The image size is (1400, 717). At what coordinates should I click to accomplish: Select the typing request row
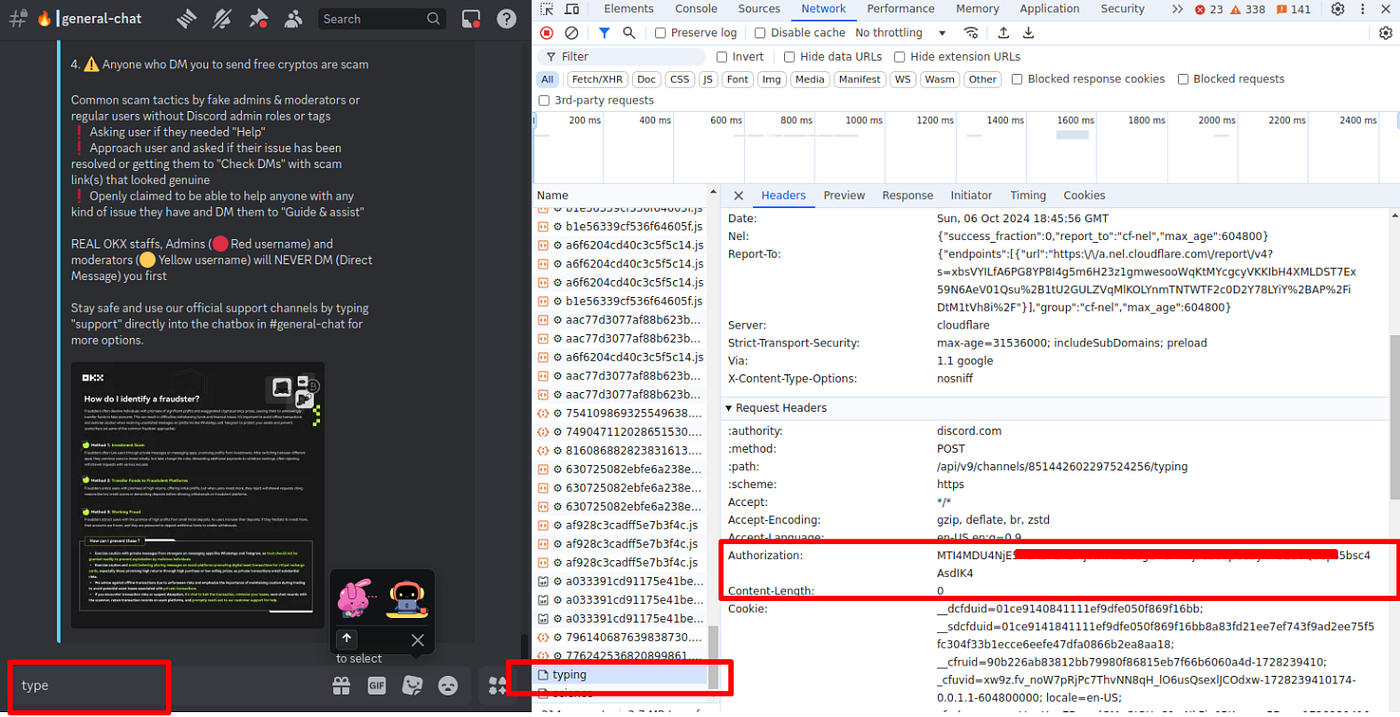pyautogui.click(x=620, y=675)
